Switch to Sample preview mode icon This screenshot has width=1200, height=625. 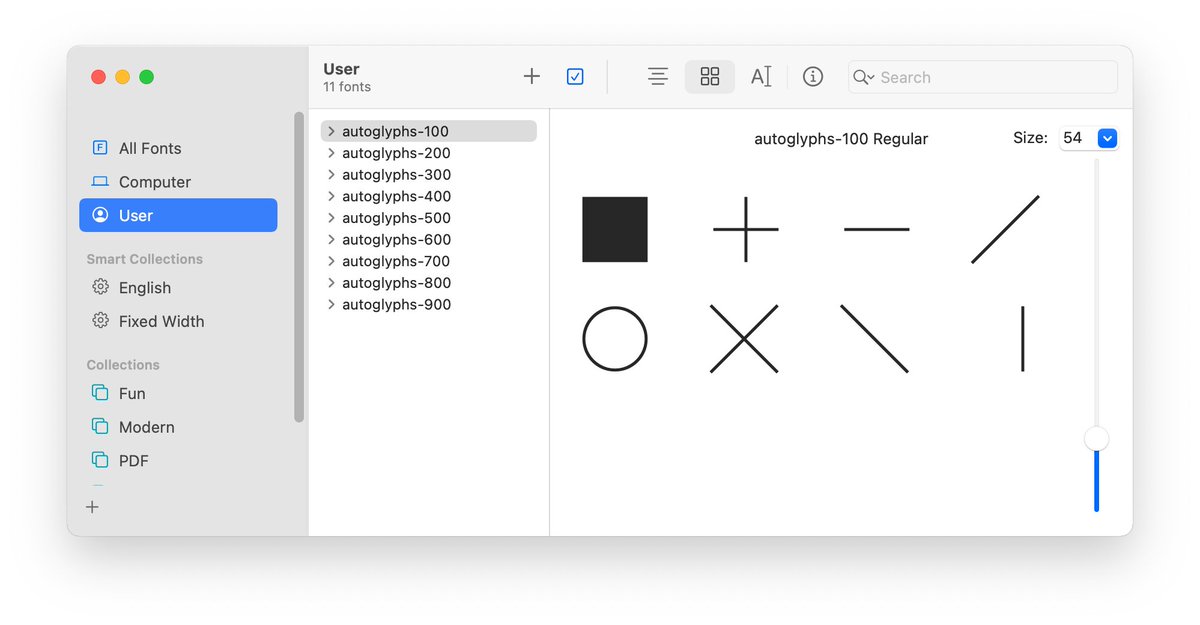pos(658,77)
